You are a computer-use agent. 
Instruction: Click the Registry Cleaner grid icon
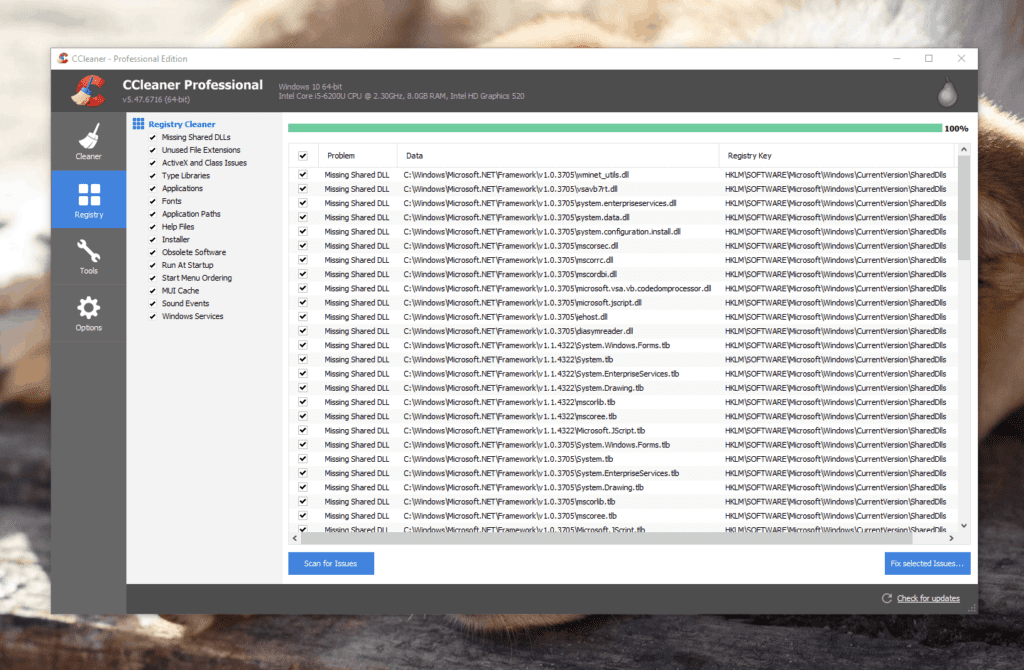138,123
